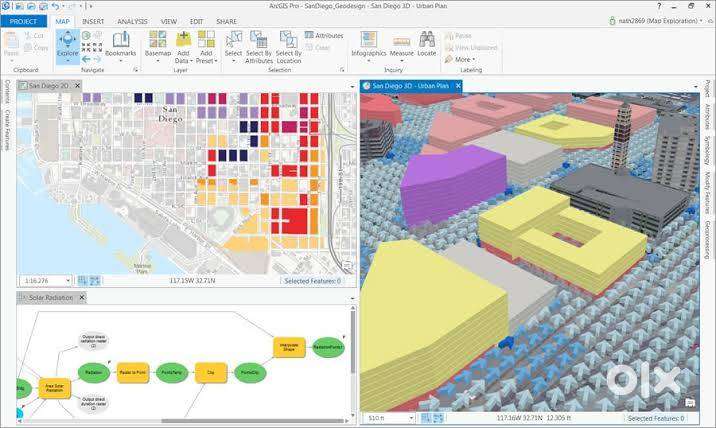Expand the Navigate group dialog launcher

point(136,70)
